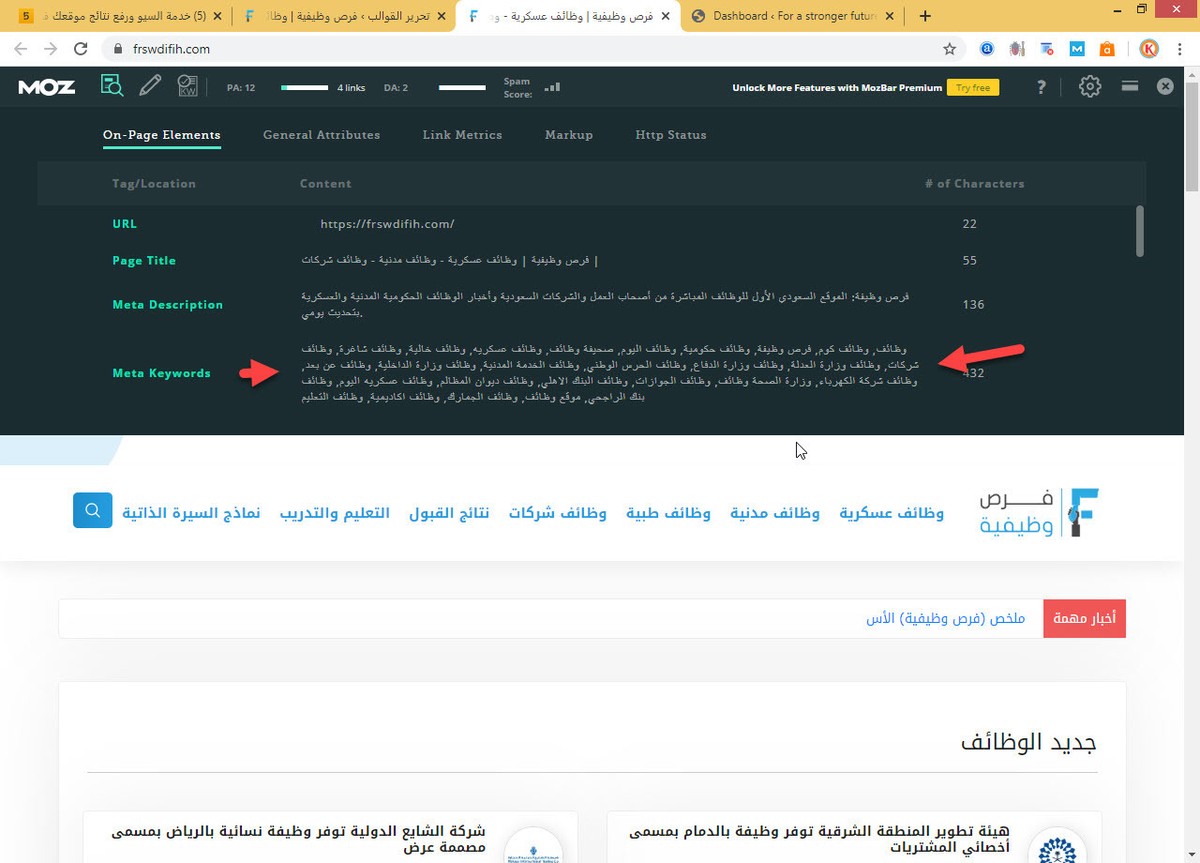
Task: Click the Meta Keywords row label
Action: click(161, 373)
